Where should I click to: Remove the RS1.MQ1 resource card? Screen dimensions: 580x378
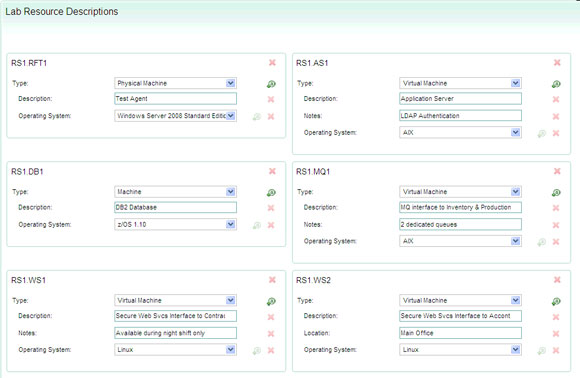click(557, 171)
